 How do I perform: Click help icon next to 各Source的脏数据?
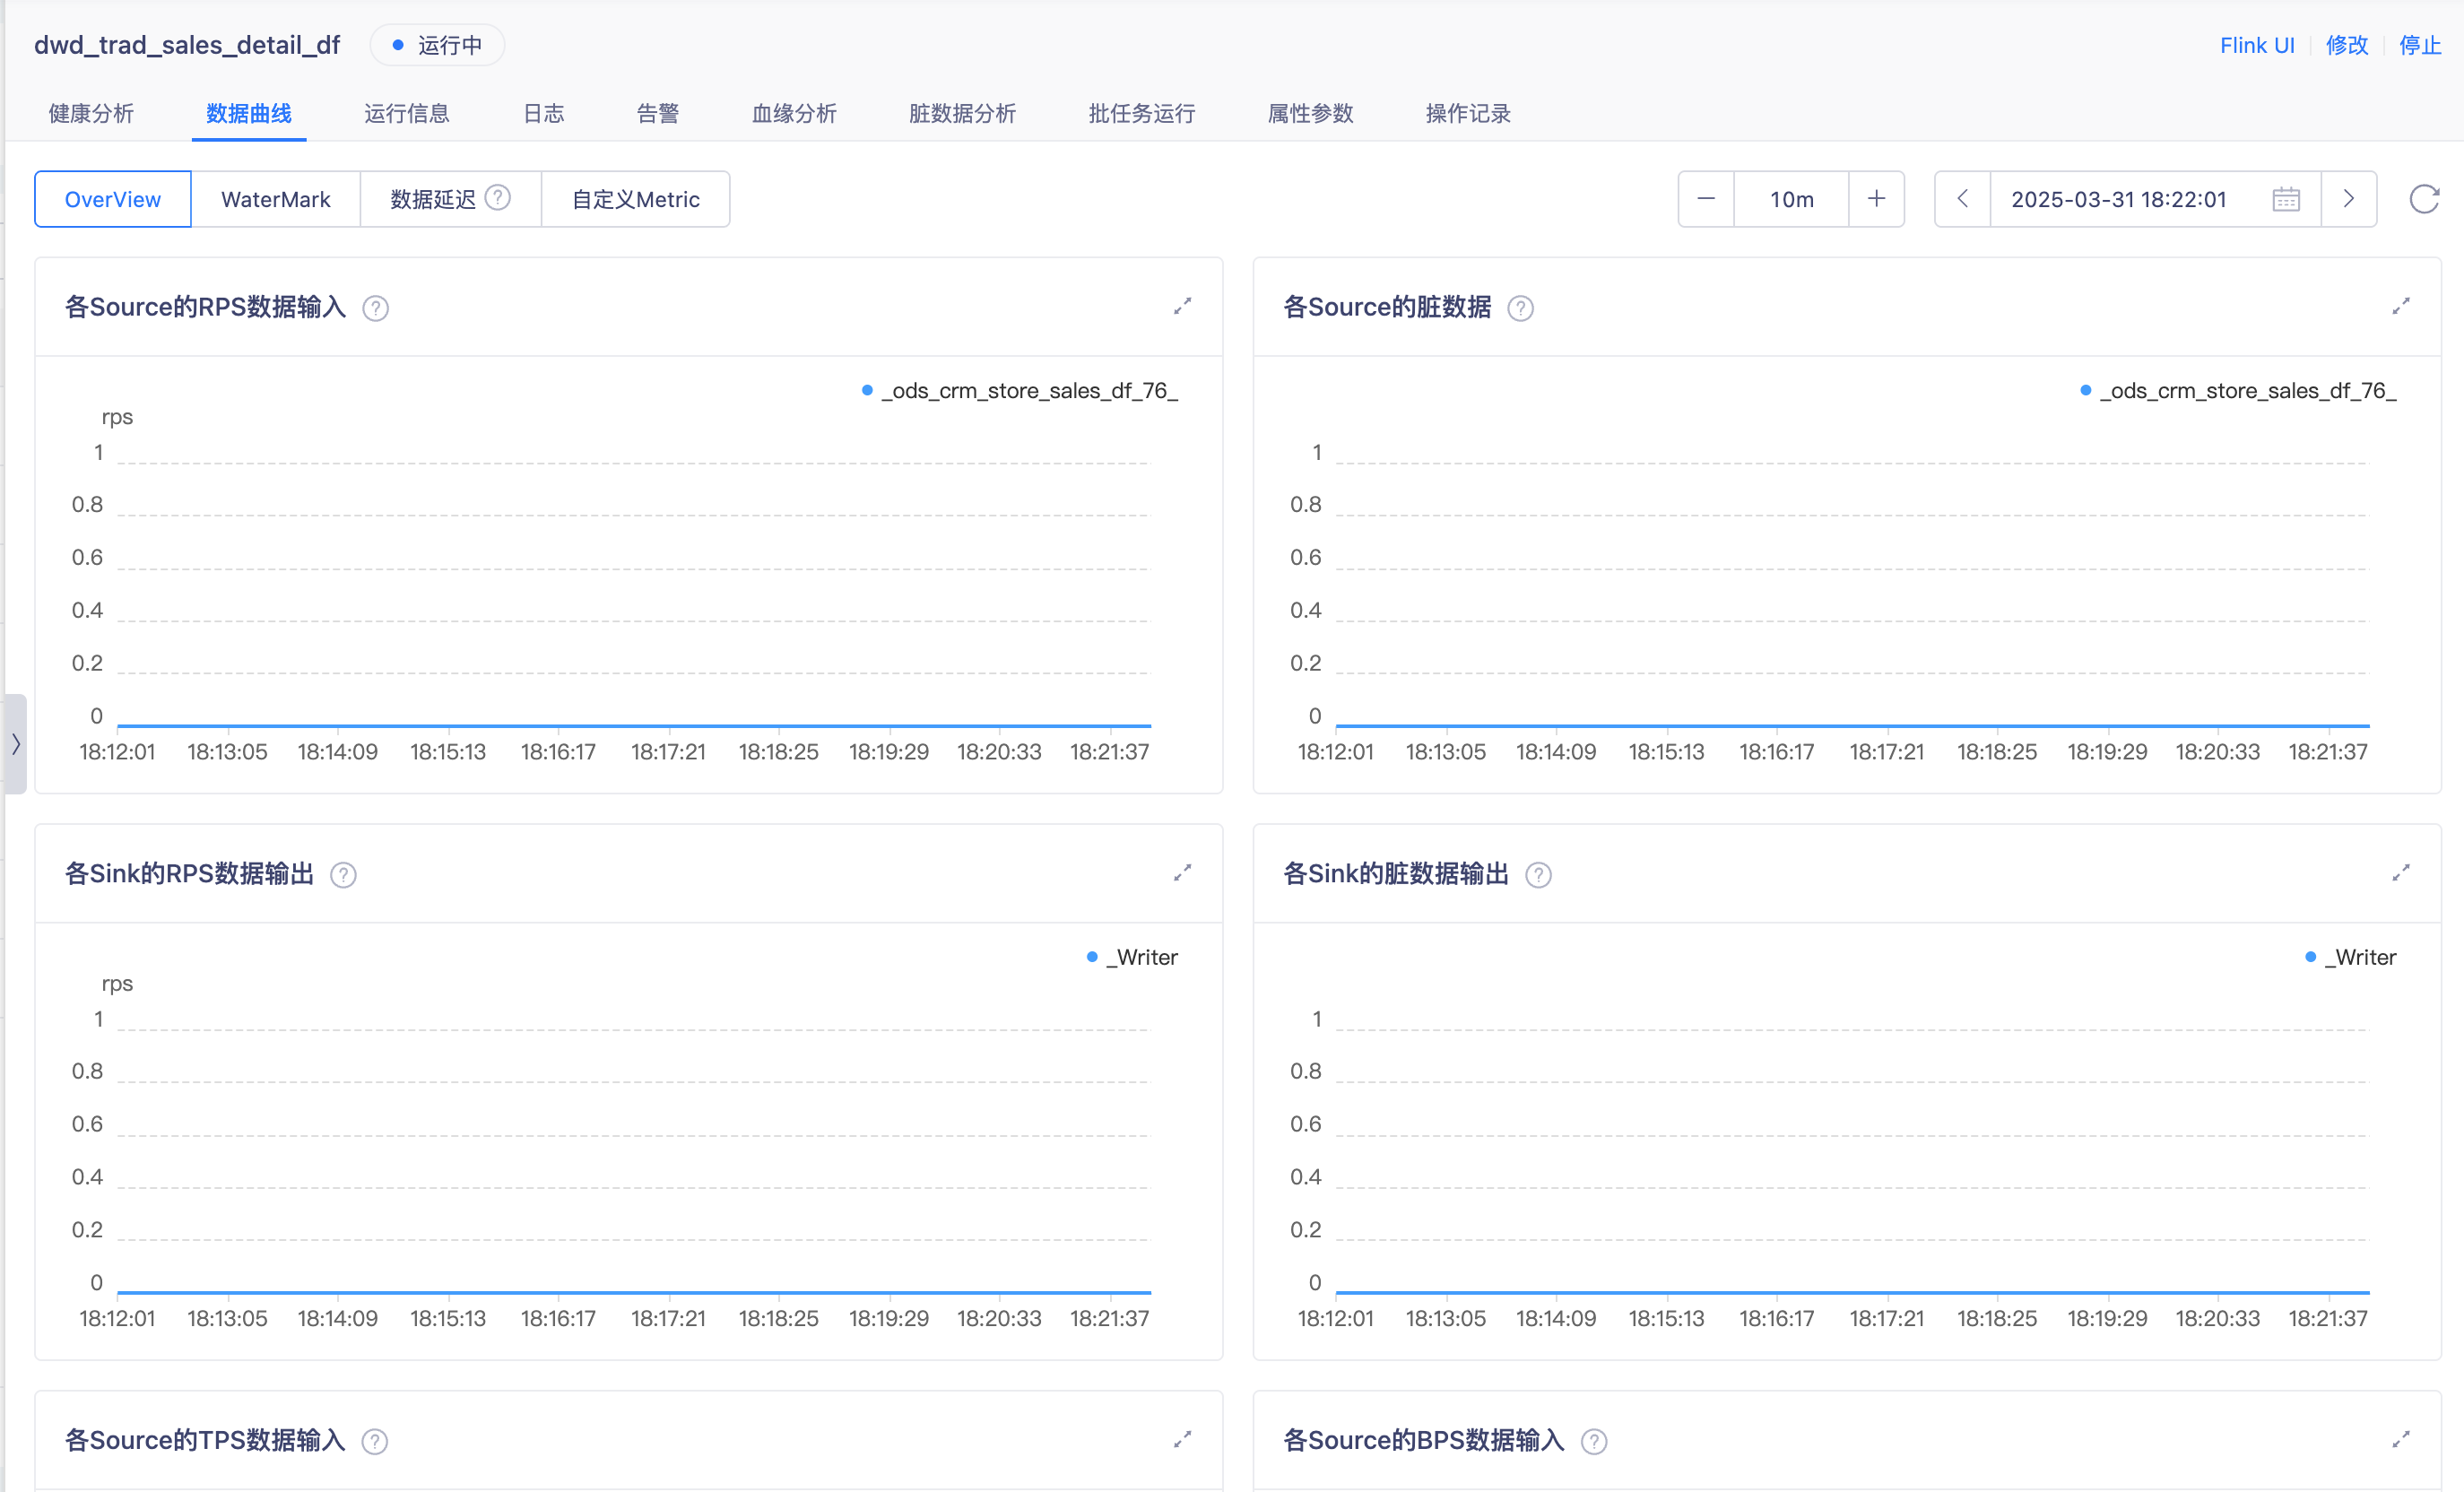point(1520,308)
